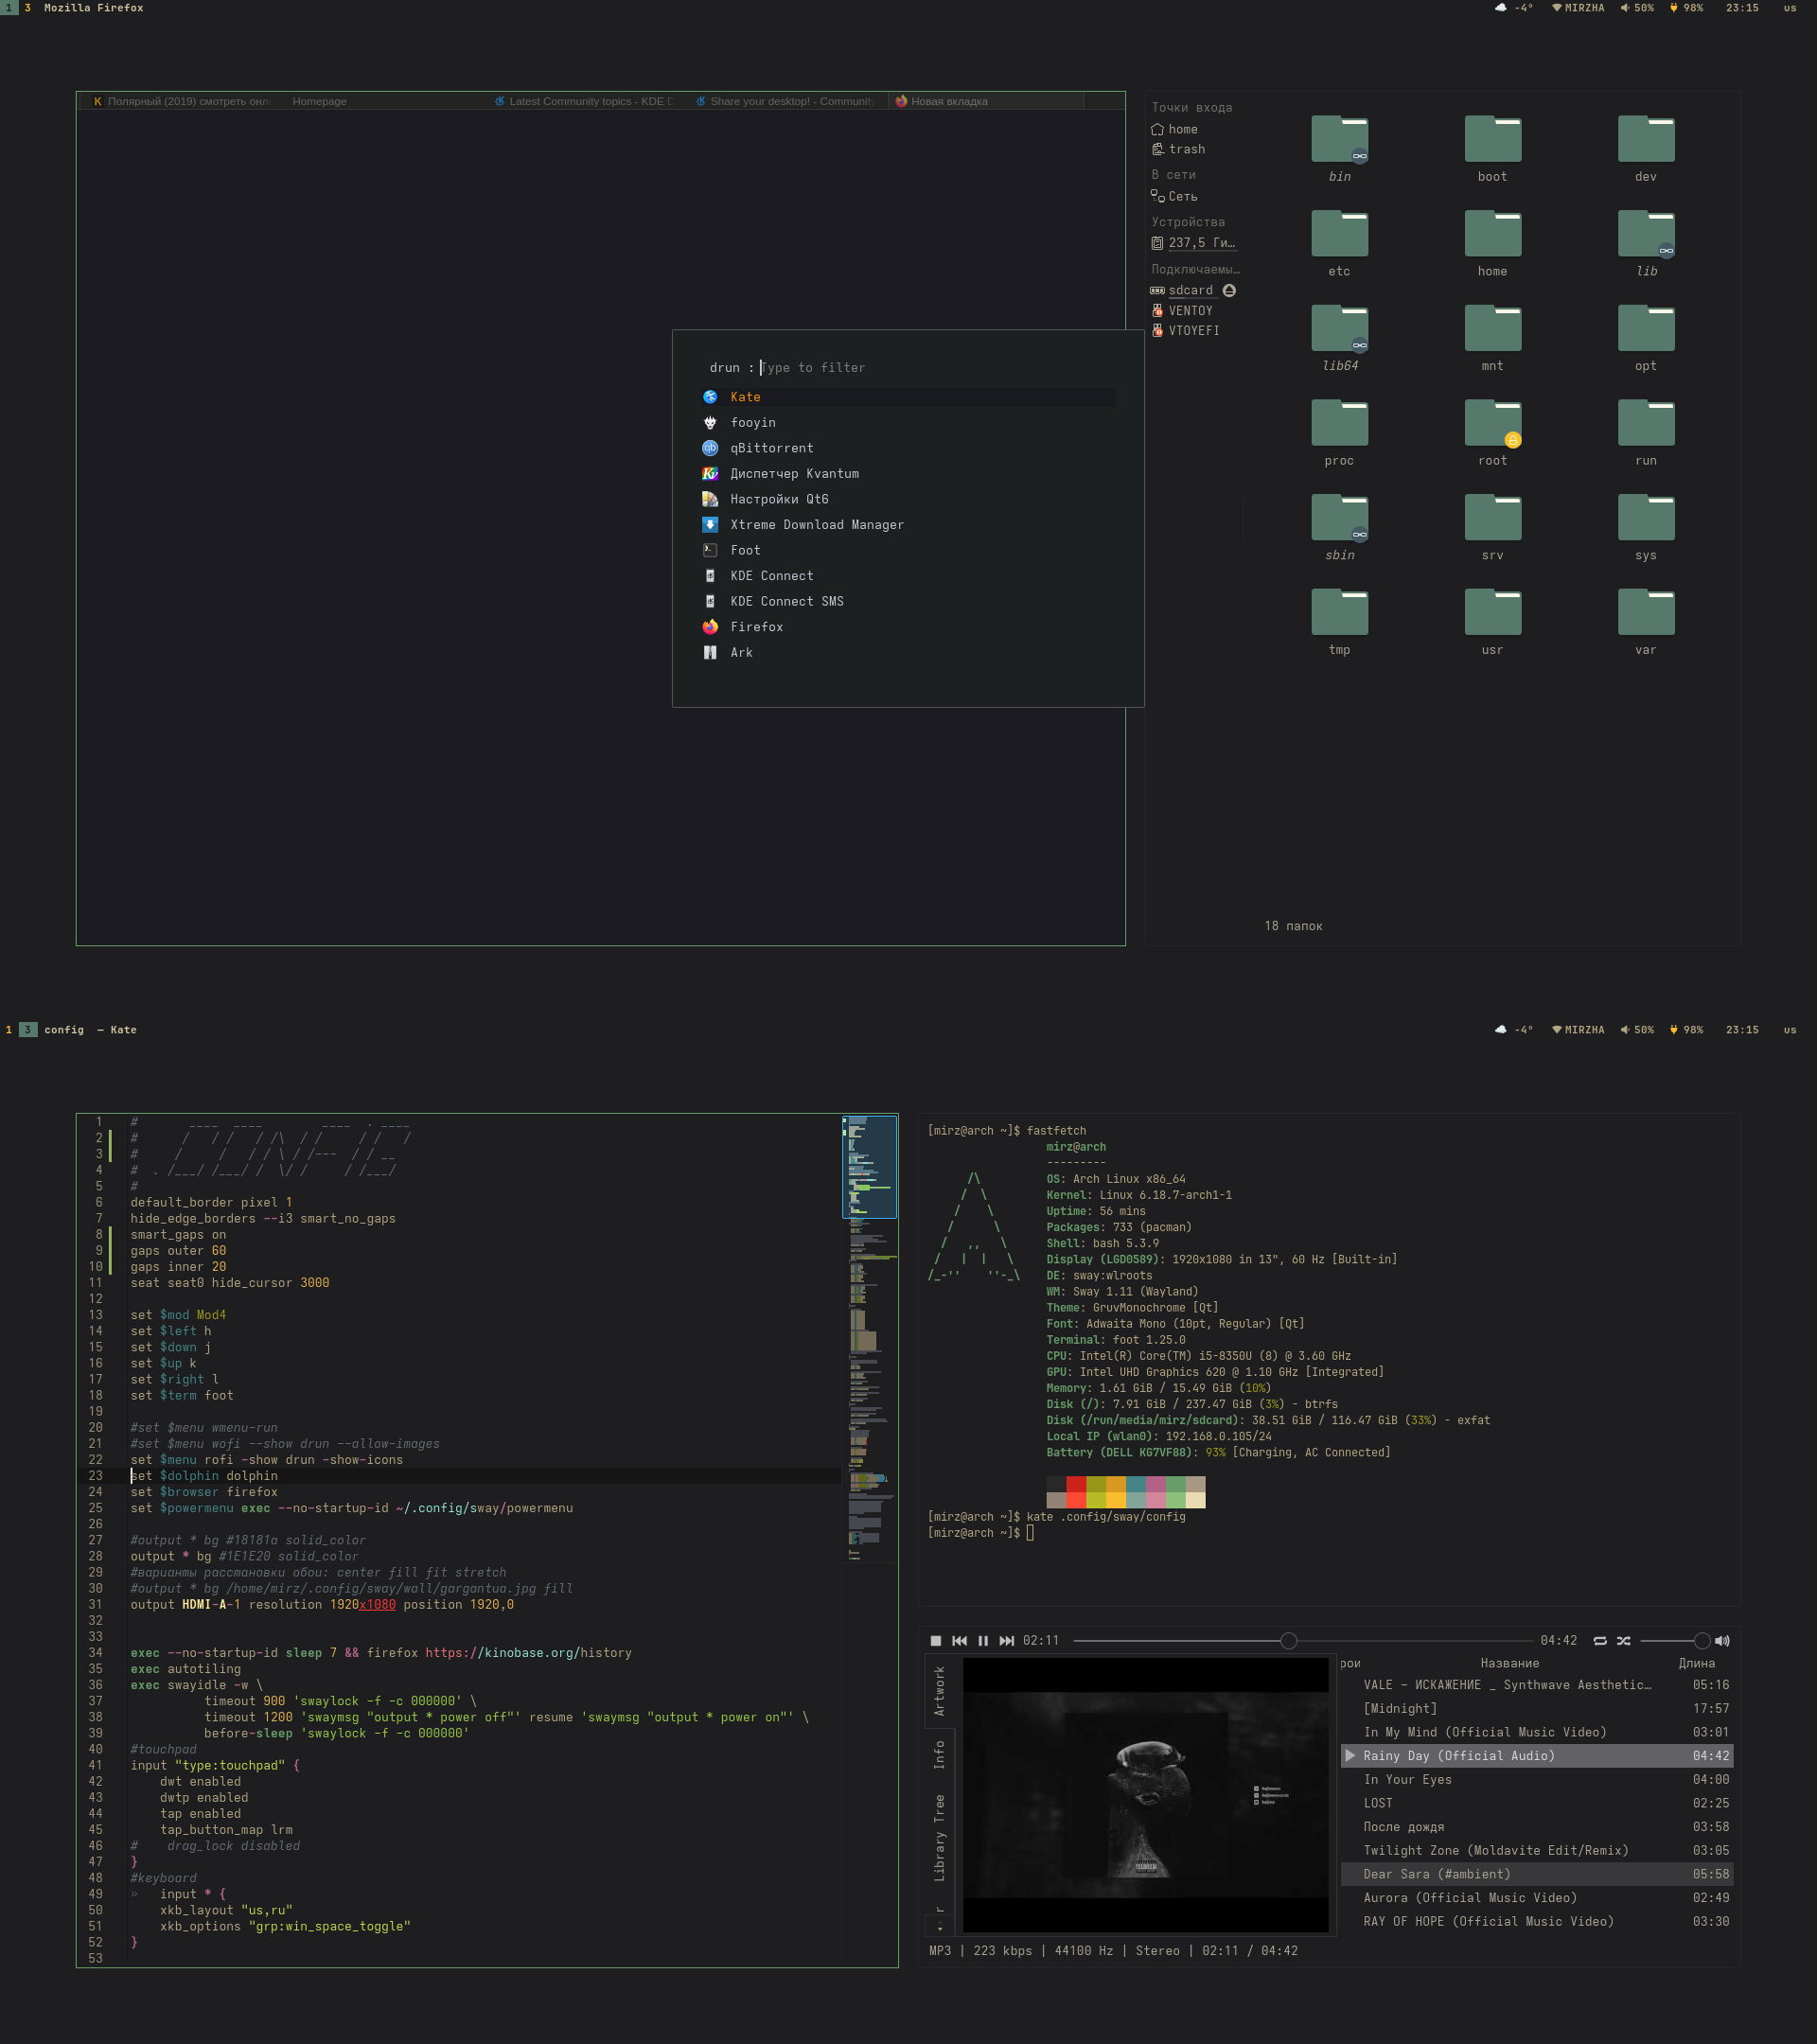Pause the current song
The width and height of the screenshot is (1817, 2044).
983,1641
